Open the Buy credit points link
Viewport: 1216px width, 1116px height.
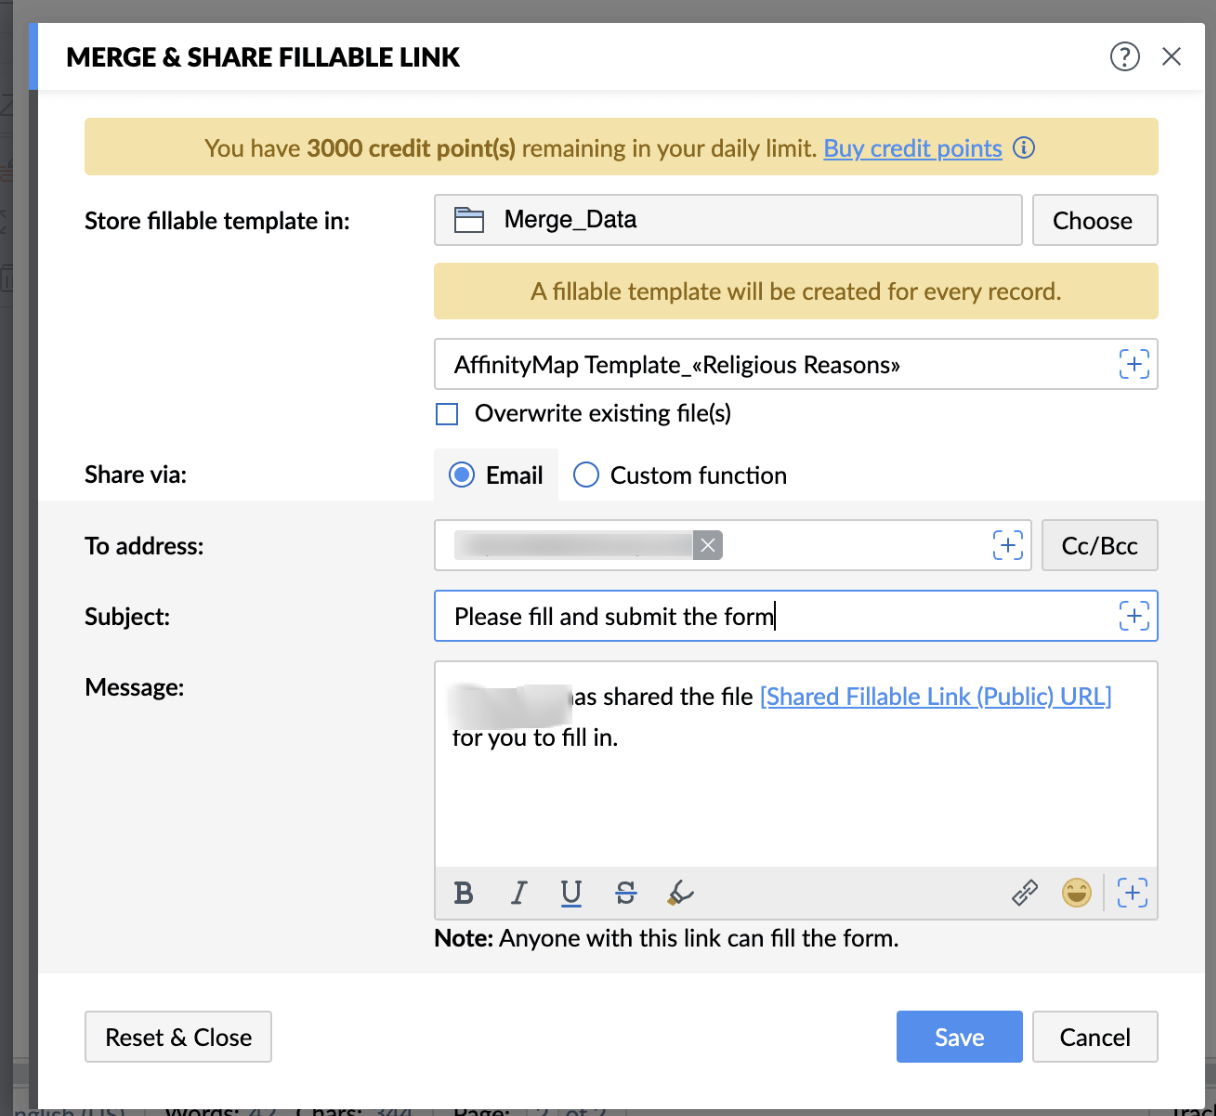coord(912,148)
